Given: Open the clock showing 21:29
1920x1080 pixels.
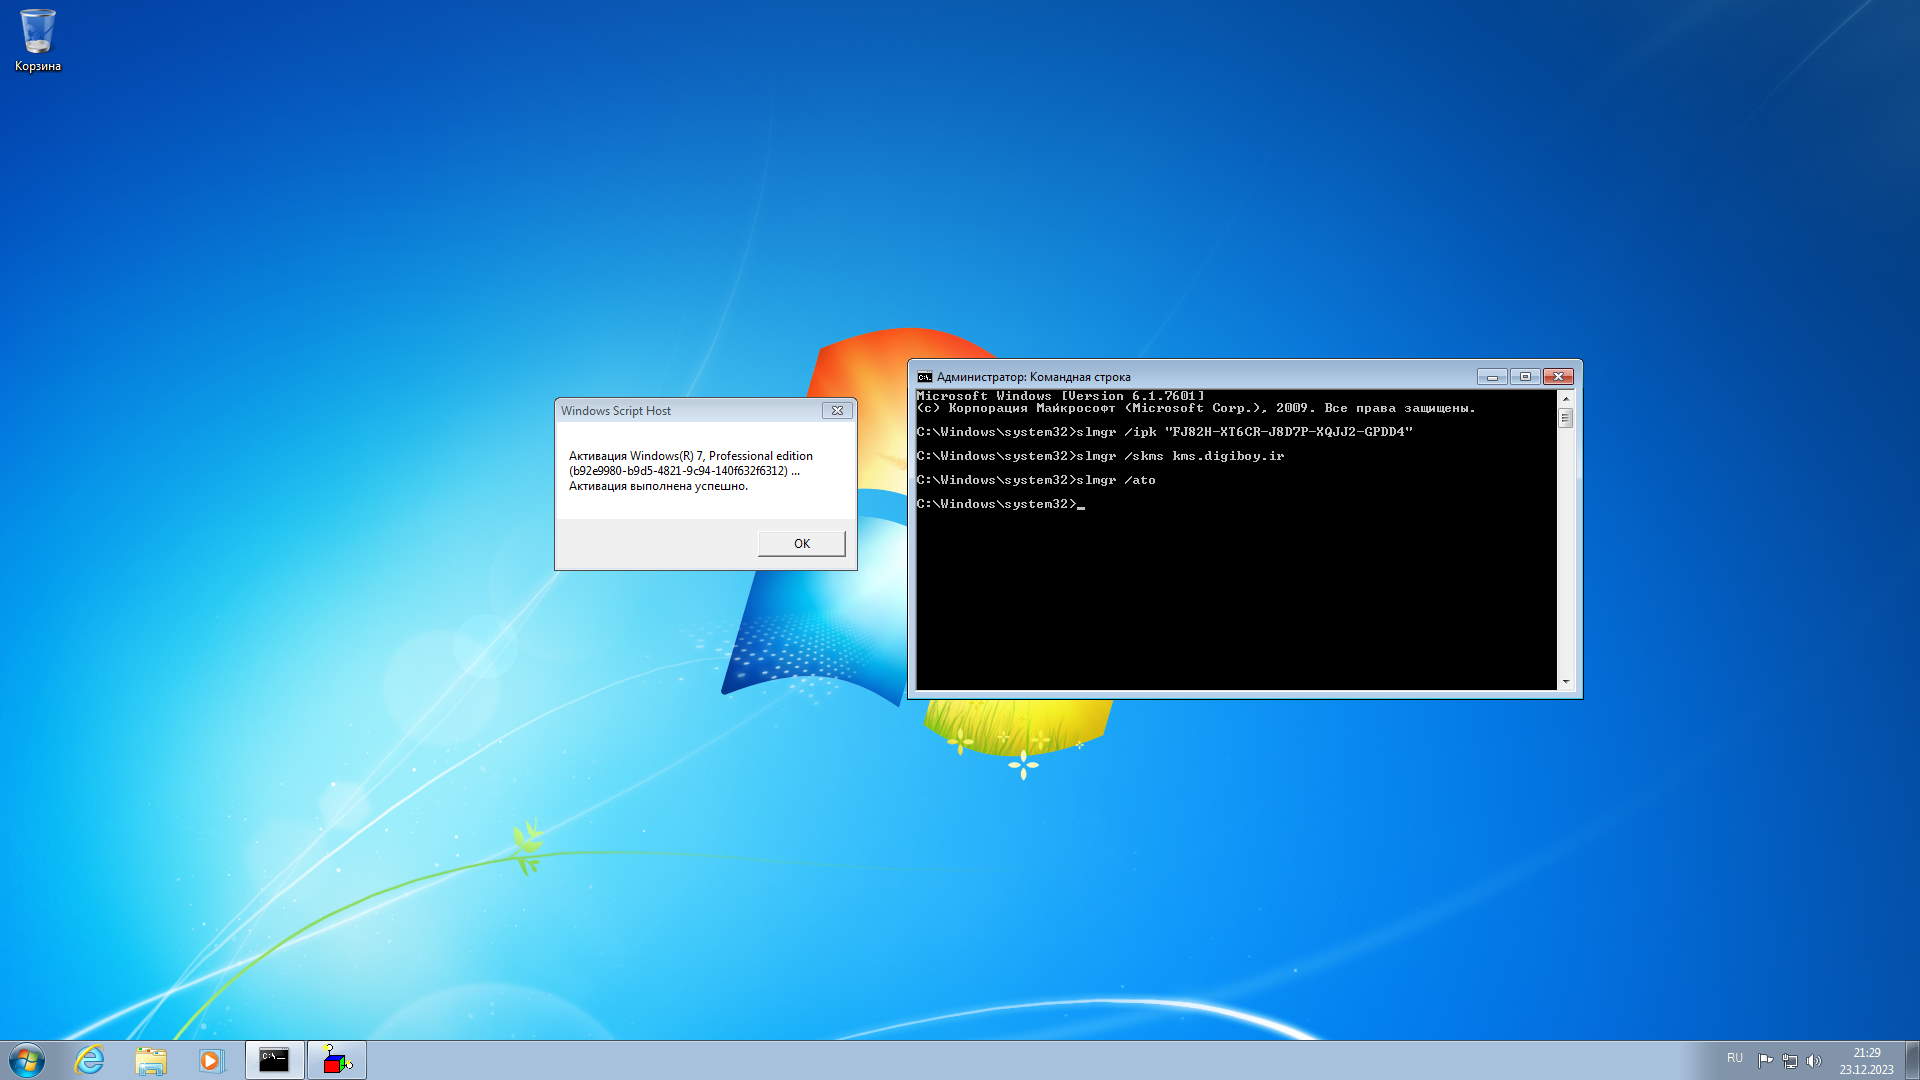Looking at the screenshot, I should click(x=1866, y=1060).
